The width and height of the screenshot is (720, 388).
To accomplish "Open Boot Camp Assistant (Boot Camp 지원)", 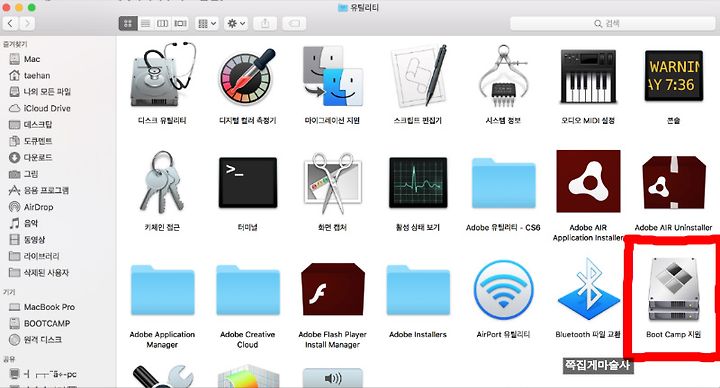I will tap(674, 289).
